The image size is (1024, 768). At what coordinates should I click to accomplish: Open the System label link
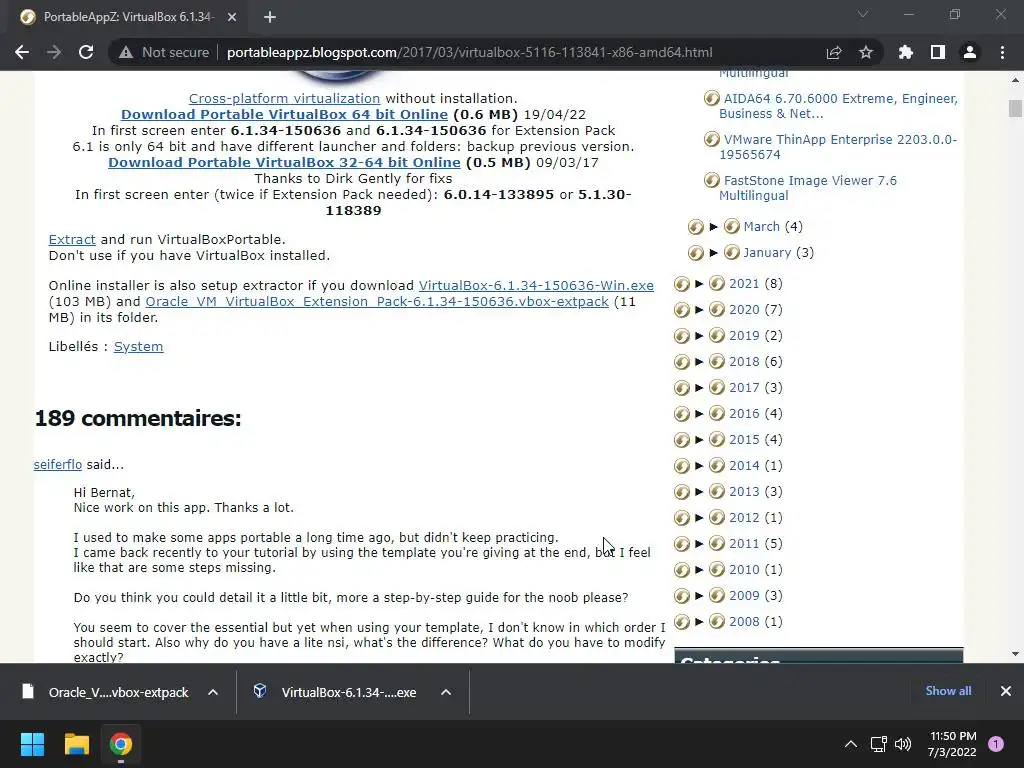point(138,347)
